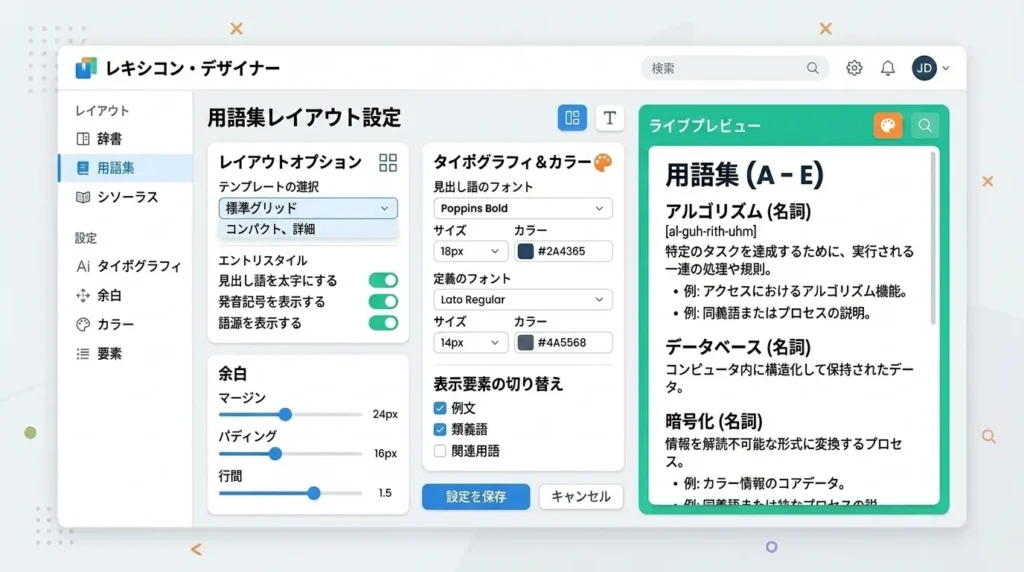Image resolution: width=1024 pixels, height=572 pixels.
Task: Click the 用語集 (A - E) preview heading
Action: 744,175
